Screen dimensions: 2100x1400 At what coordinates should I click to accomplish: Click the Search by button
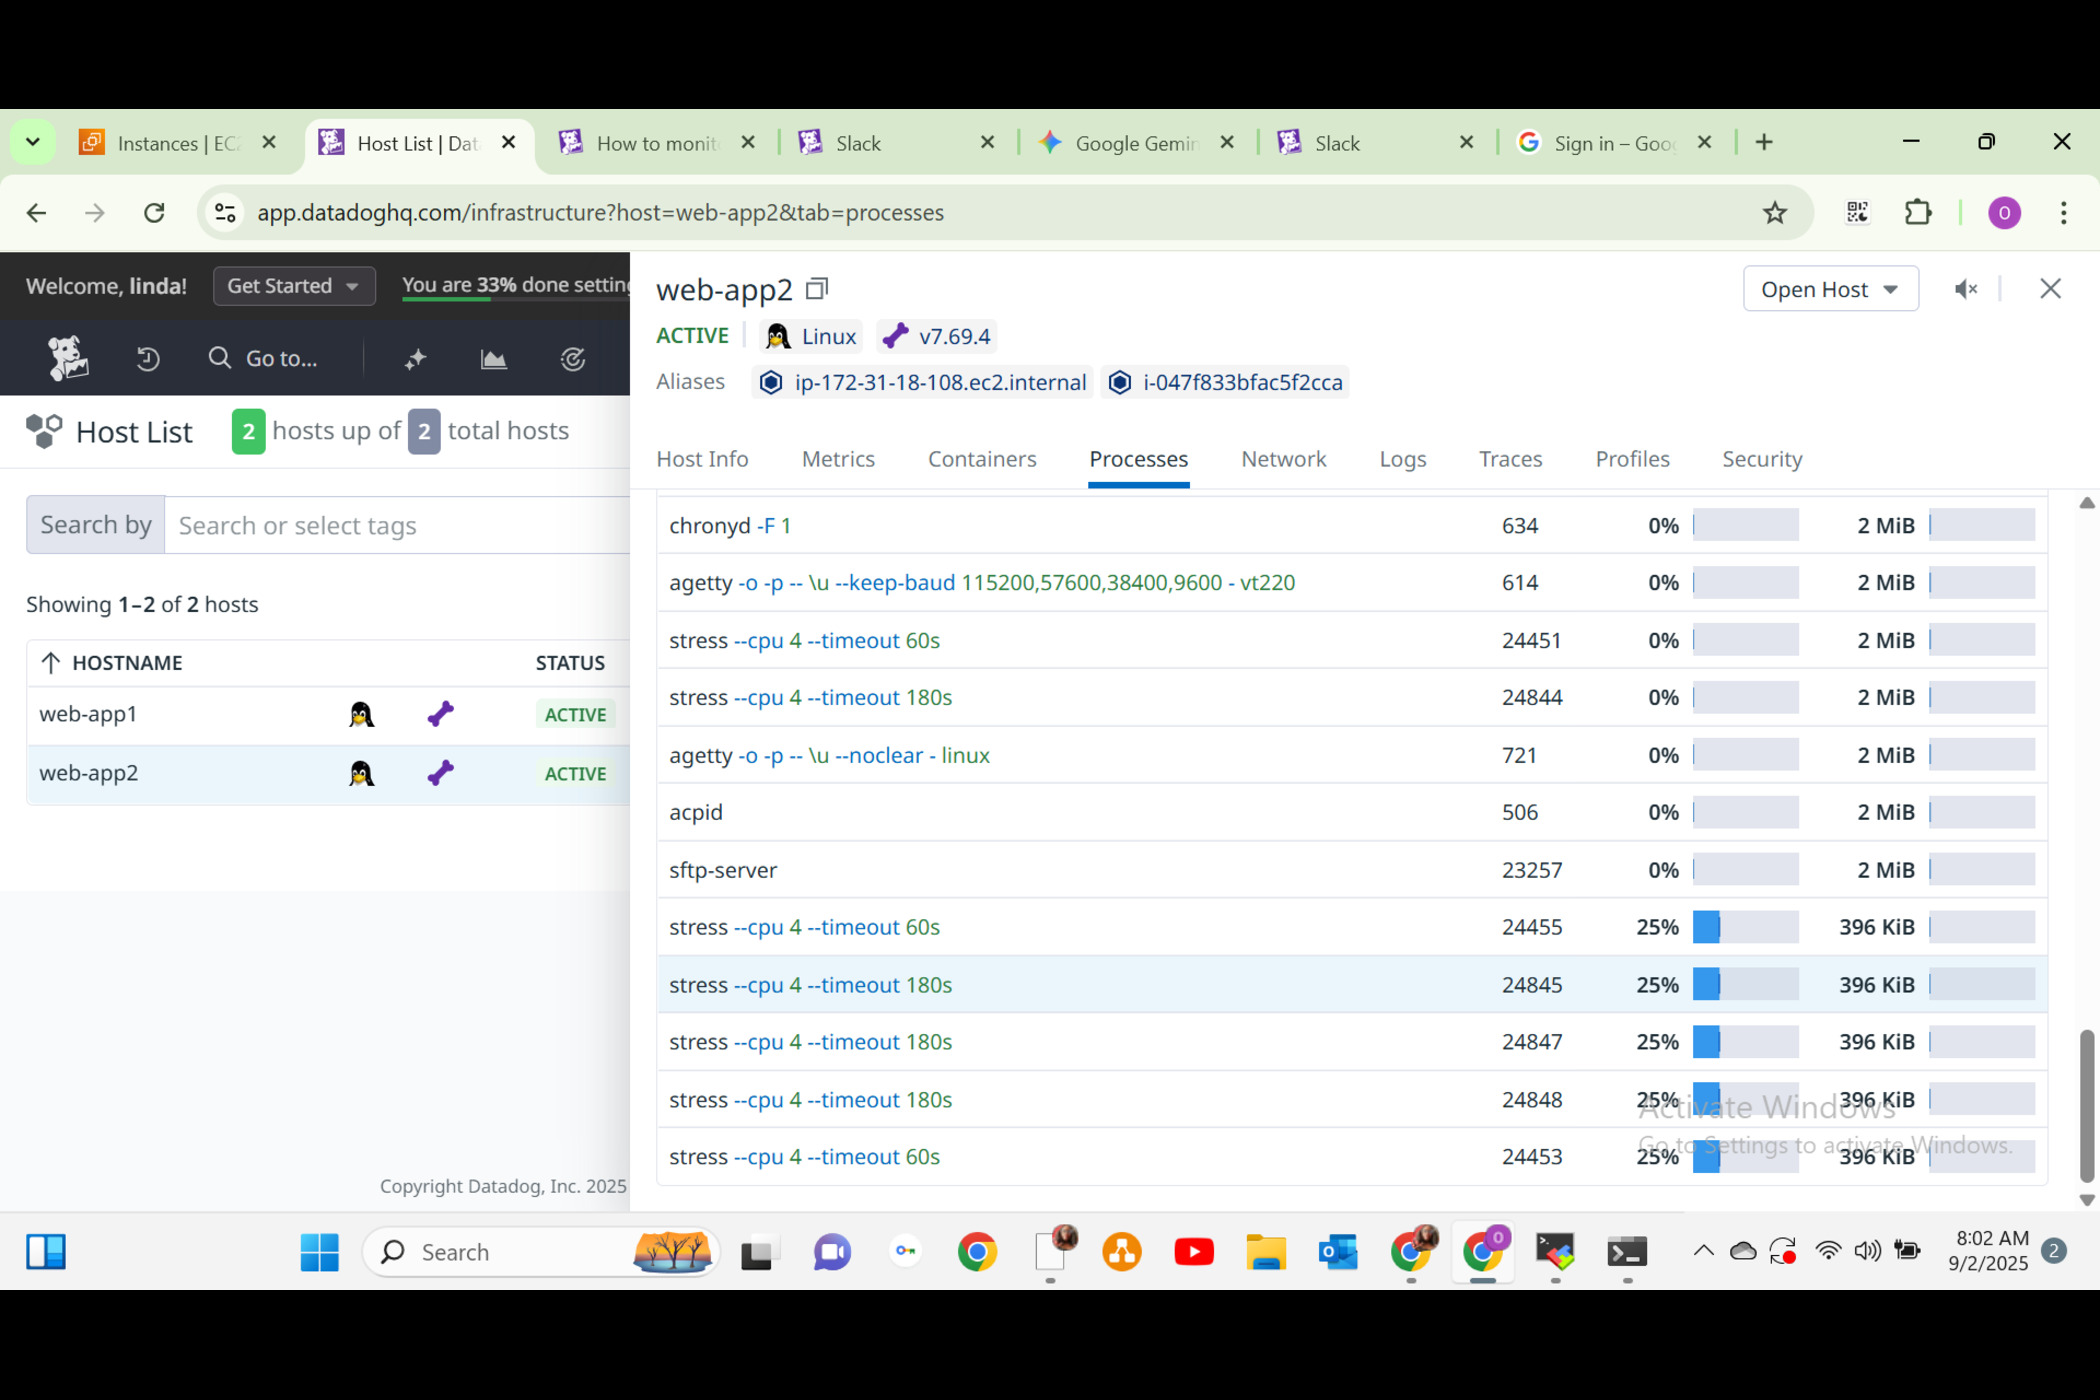coord(96,525)
